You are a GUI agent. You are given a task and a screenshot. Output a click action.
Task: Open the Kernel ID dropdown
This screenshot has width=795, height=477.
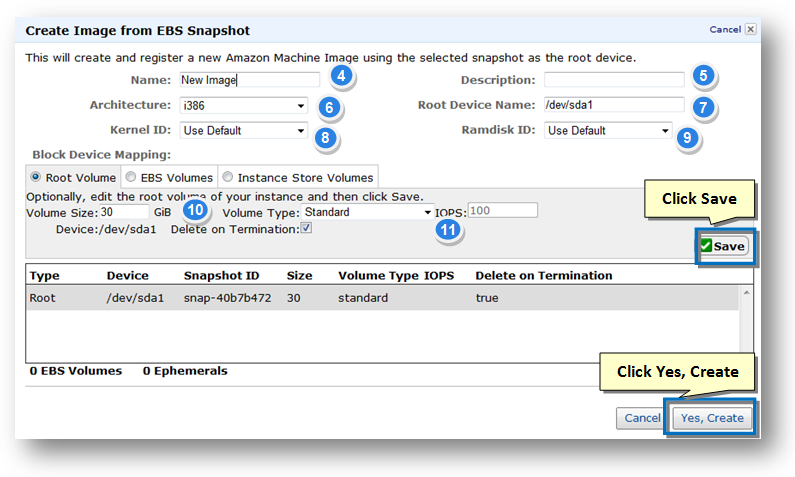243,130
